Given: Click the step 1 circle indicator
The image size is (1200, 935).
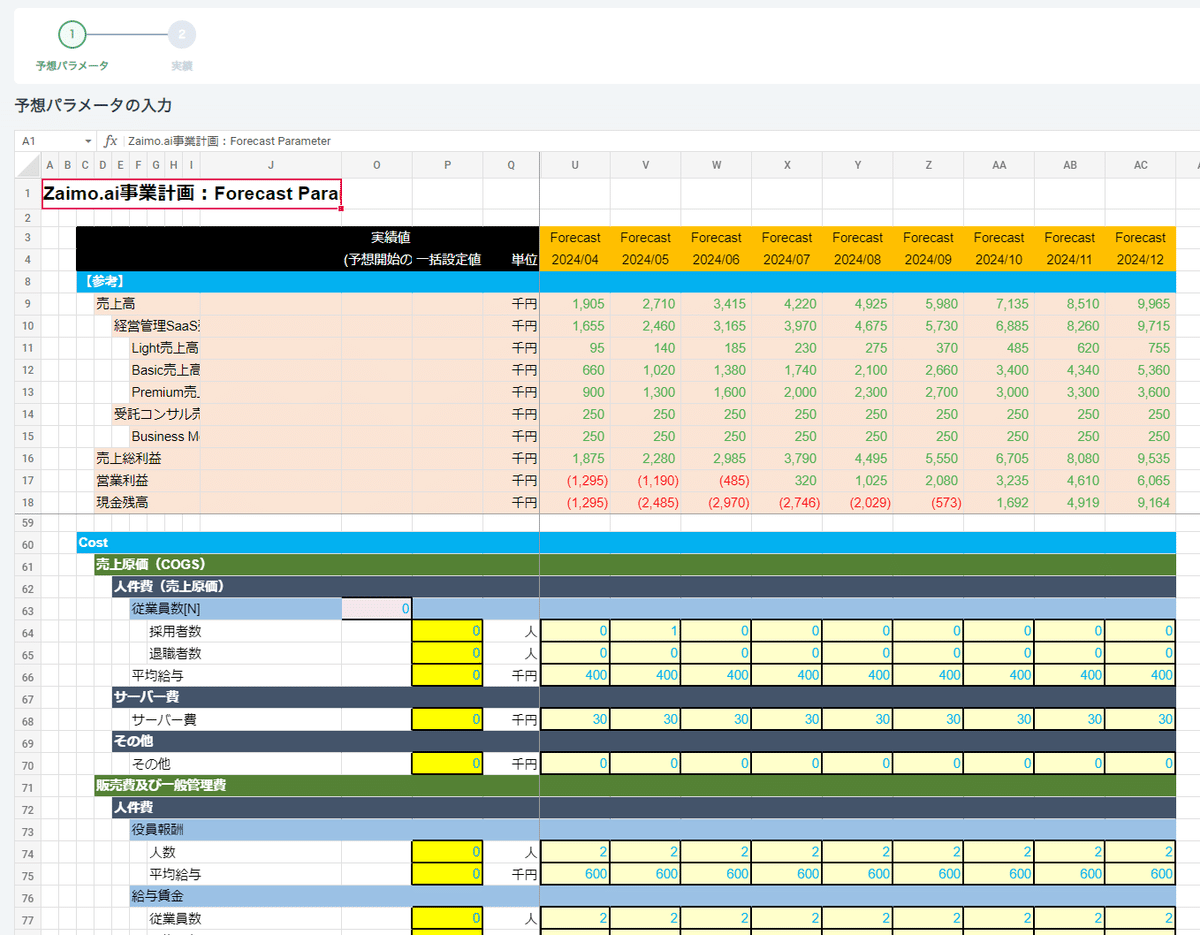Looking at the screenshot, I should coord(72,35).
